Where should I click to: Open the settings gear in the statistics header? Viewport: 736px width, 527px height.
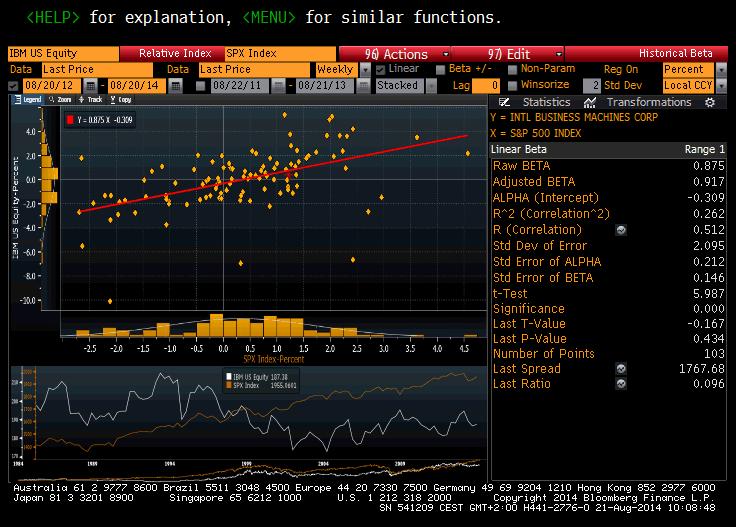point(710,102)
